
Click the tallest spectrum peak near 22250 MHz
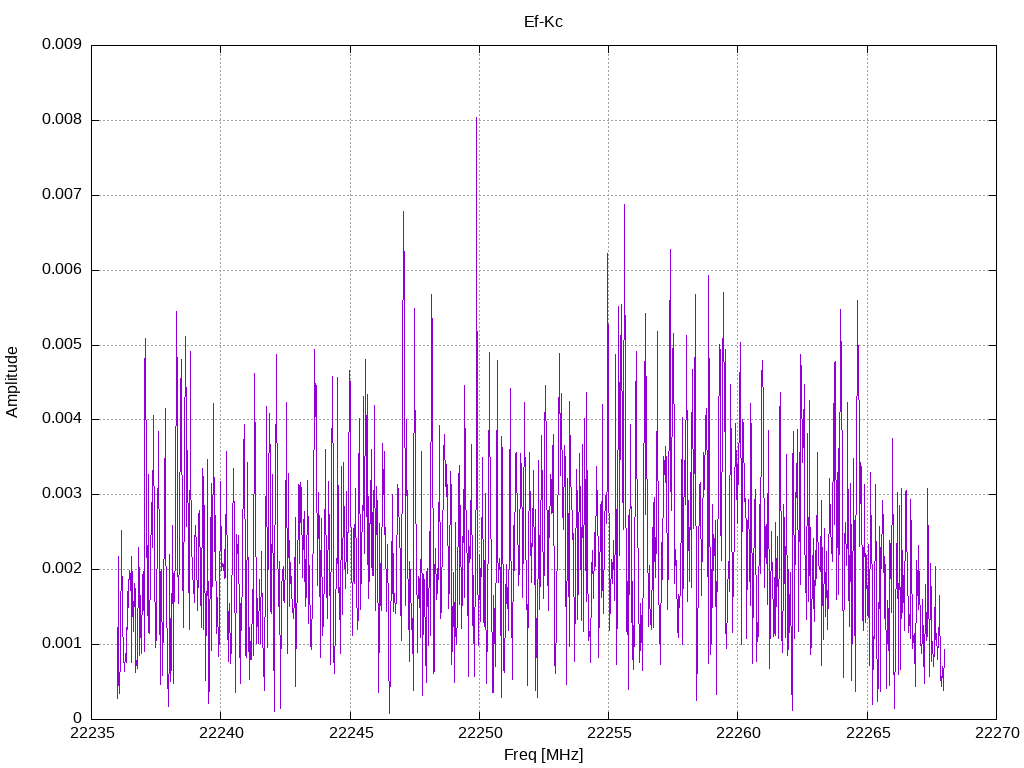pos(477,119)
